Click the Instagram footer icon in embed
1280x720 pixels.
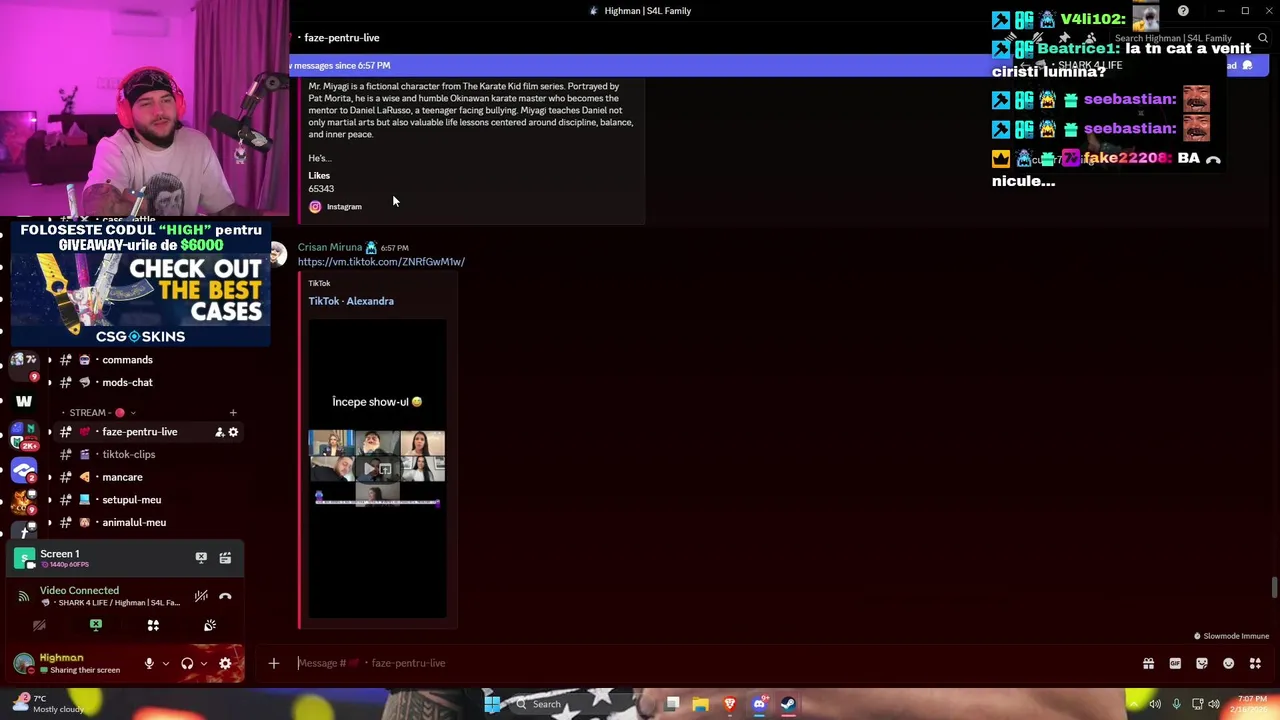pyautogui.click(x=315, y=207)
